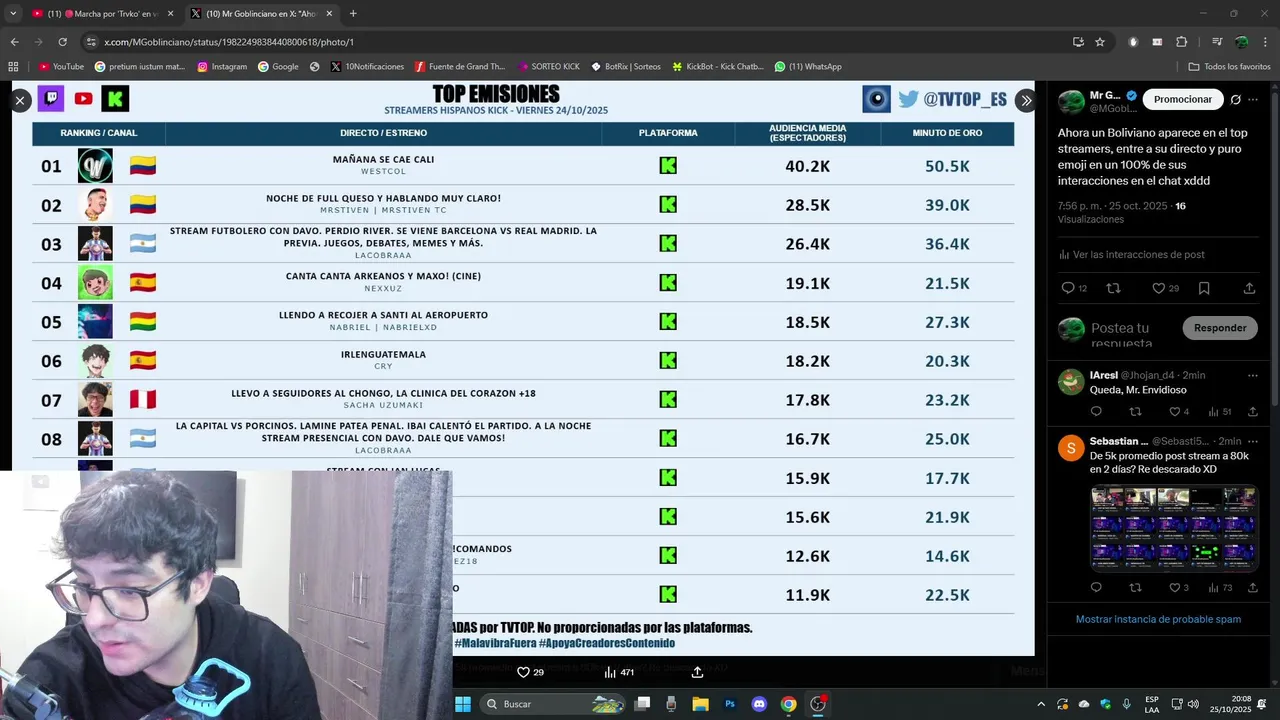This screenshot has width=1280, height=720.
Task: Open File Explorer from the taskbar
Action: click(700, 704)
